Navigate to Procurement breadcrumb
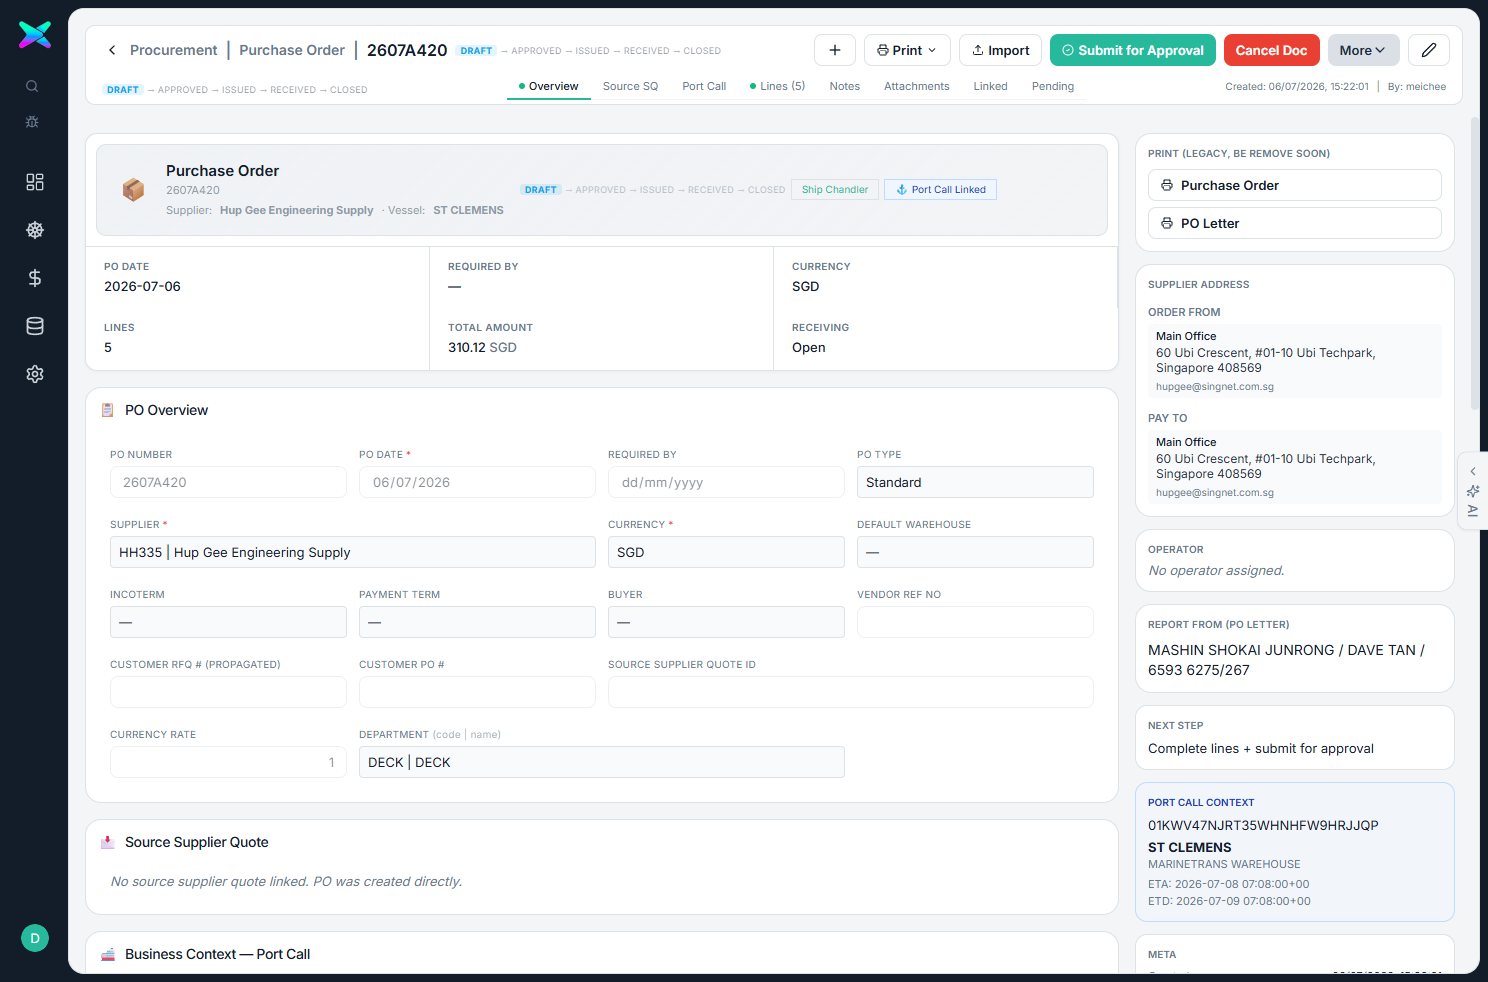Image resolution: width=1488 pixels, height=982 pixels. point(174,50)
